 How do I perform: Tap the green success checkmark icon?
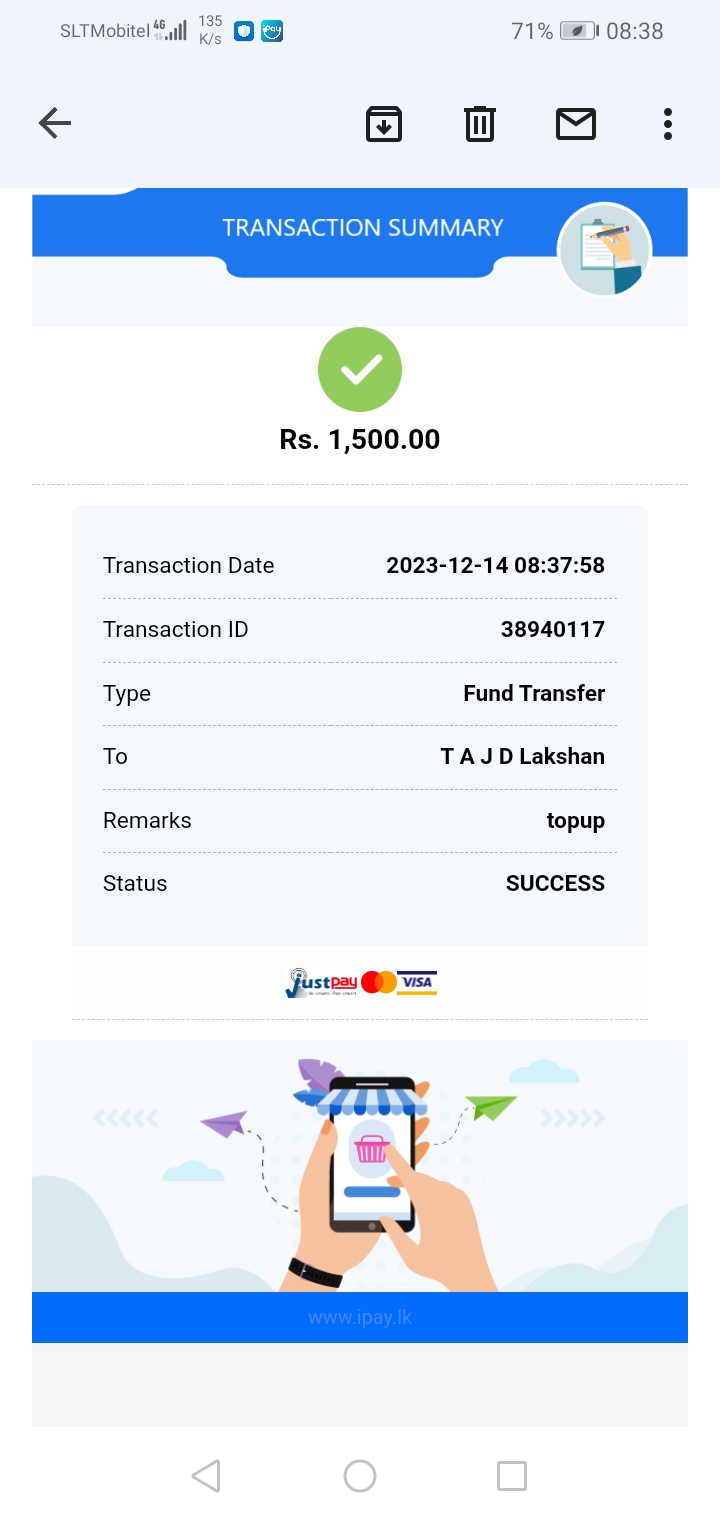pos(360,370)
